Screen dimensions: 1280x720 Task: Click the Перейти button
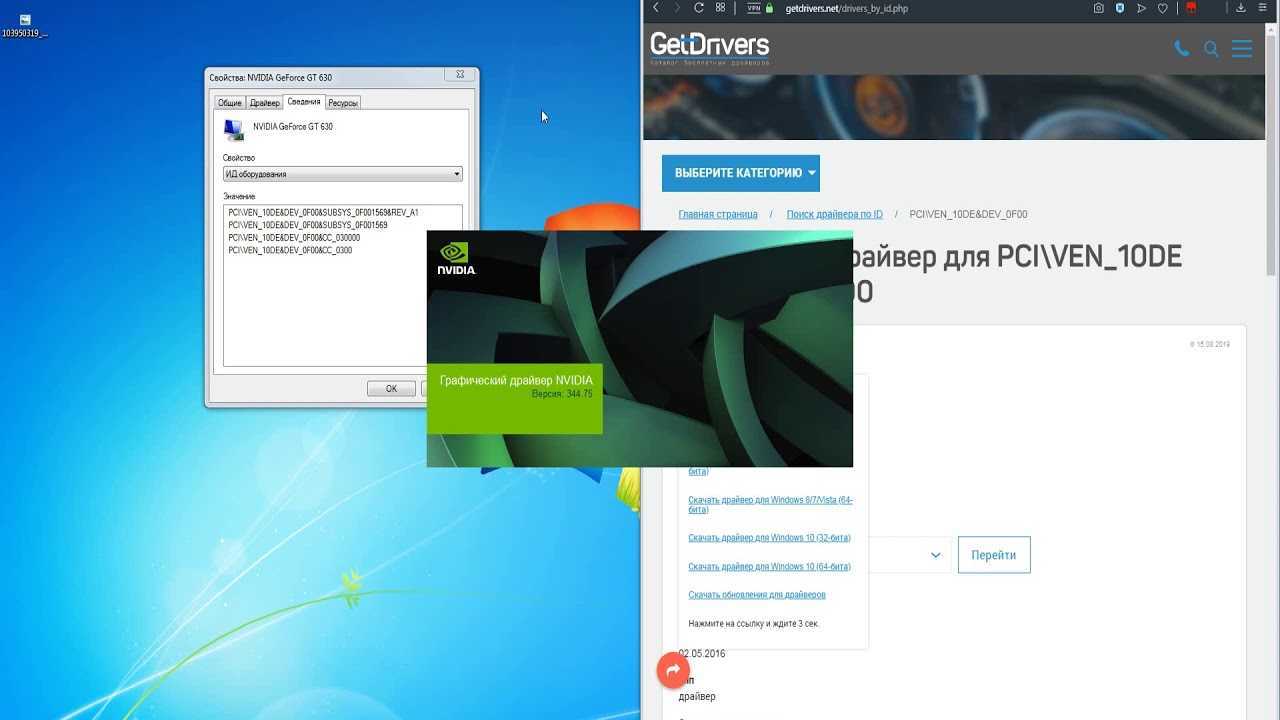click(x=994, y=555)
